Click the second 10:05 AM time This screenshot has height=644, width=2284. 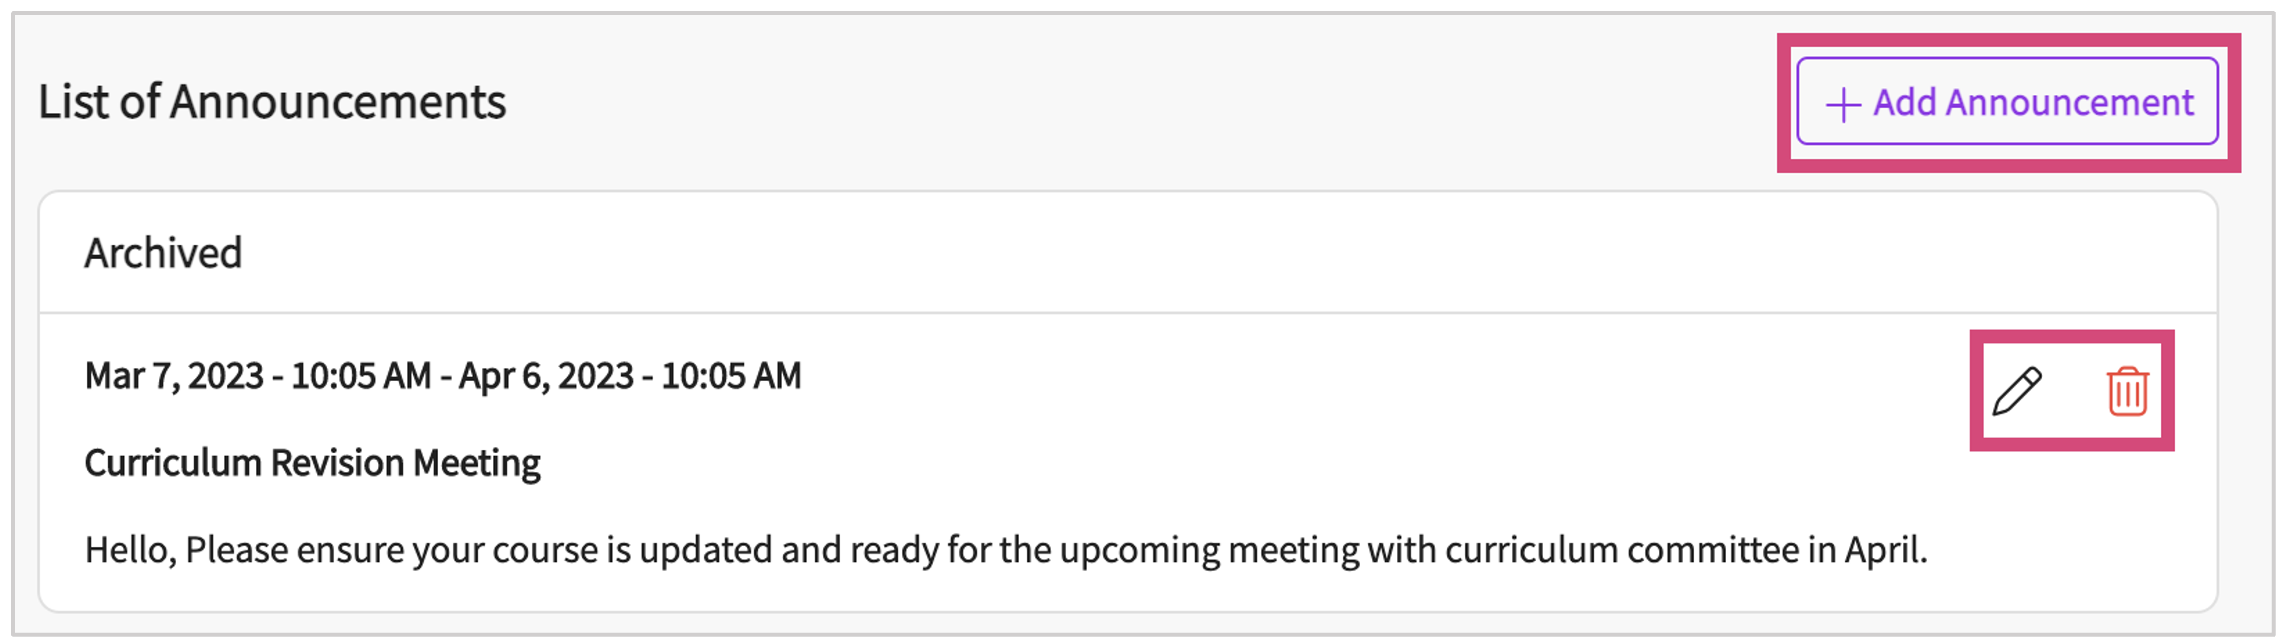point(731,376)
